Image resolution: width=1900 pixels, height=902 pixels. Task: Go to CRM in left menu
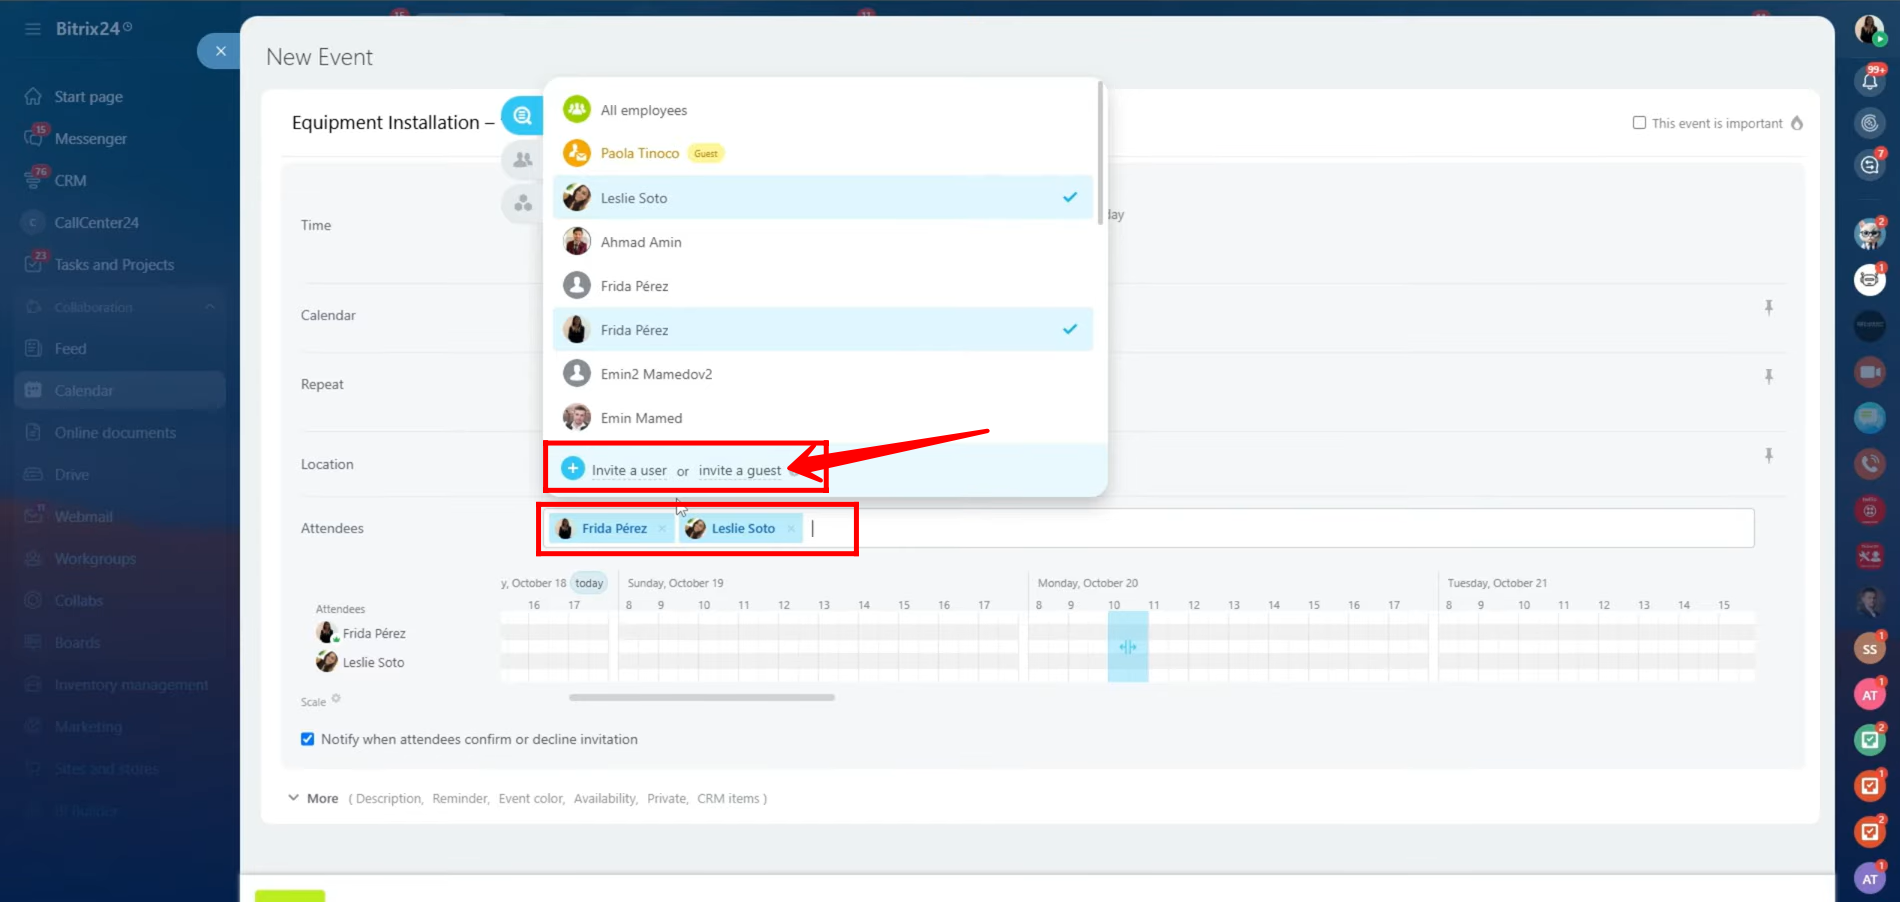(70, 181)
